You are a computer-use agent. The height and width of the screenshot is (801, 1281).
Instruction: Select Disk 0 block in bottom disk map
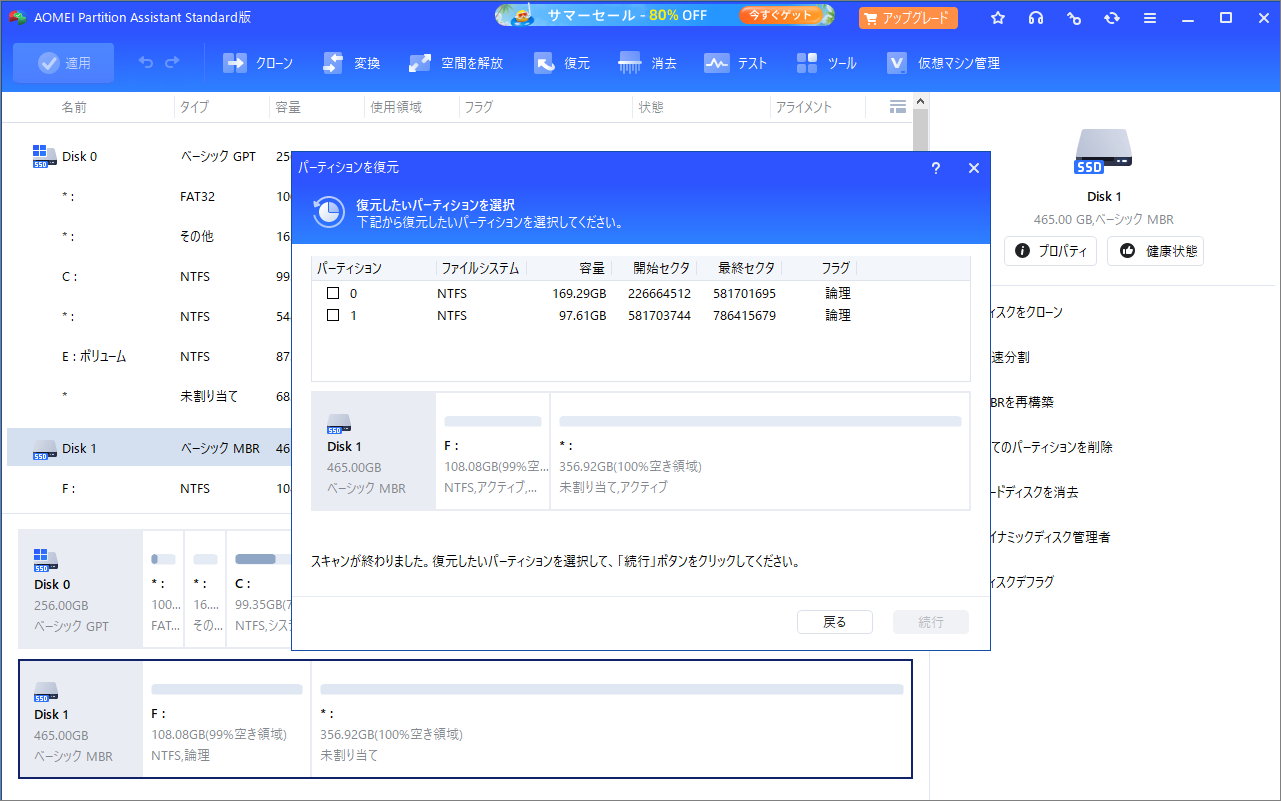(81, 588)
